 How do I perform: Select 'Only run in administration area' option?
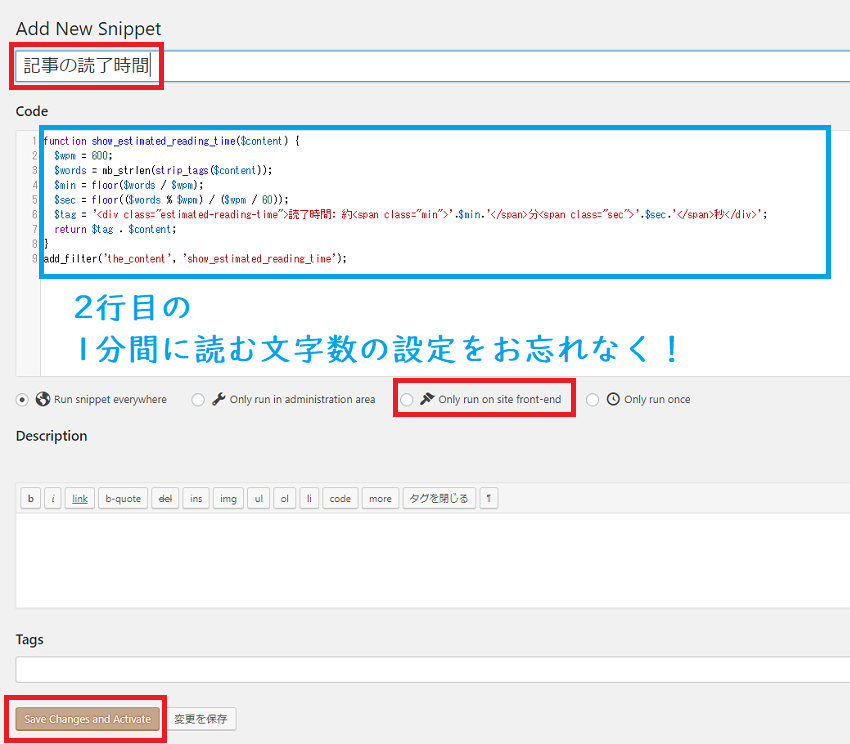coord(198,399)
